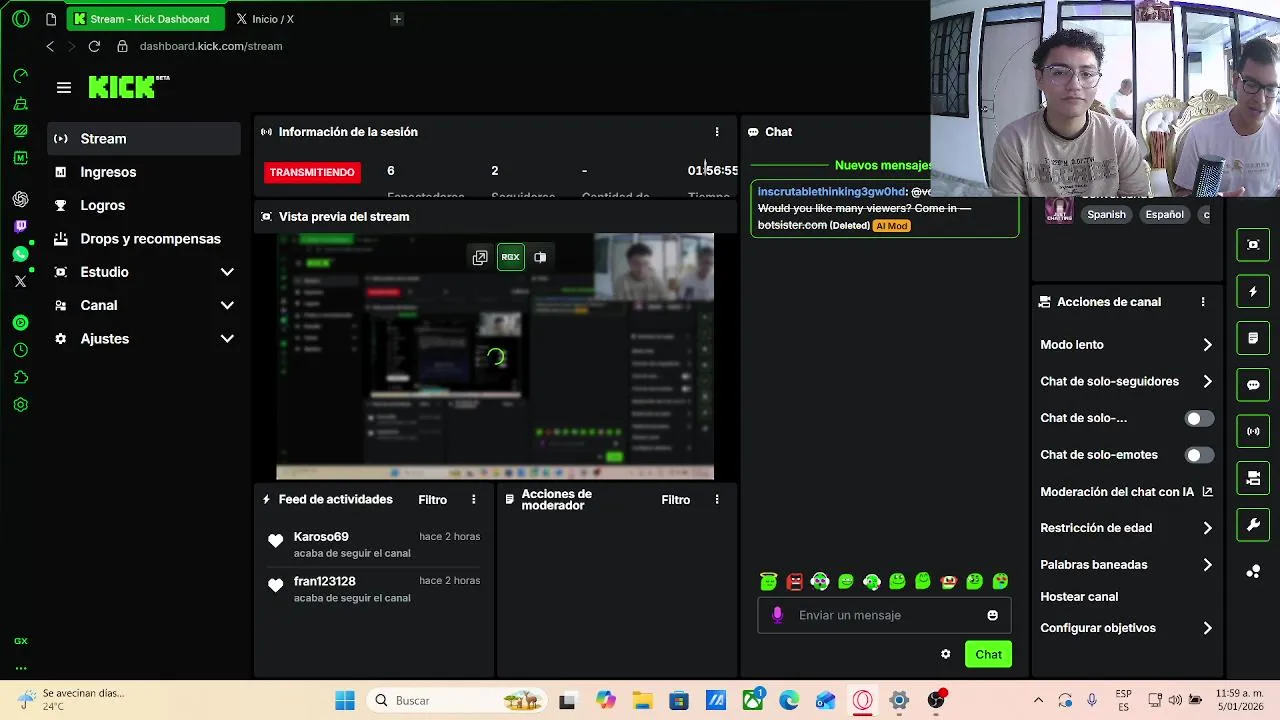The height and width of the screenshot is (720, 1280).
Task: Toggle Chat de solo-... switch
Action: click(1199, 418)
